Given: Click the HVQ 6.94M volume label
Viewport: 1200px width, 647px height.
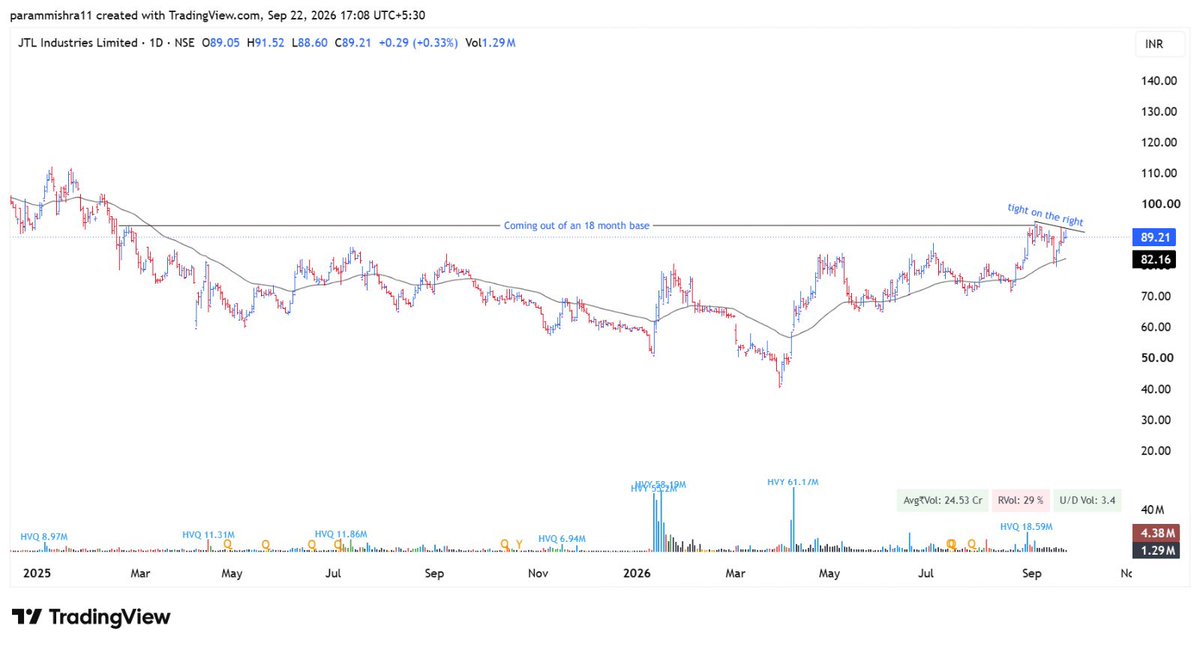Looking at the screenshot, I should point(561,539).
